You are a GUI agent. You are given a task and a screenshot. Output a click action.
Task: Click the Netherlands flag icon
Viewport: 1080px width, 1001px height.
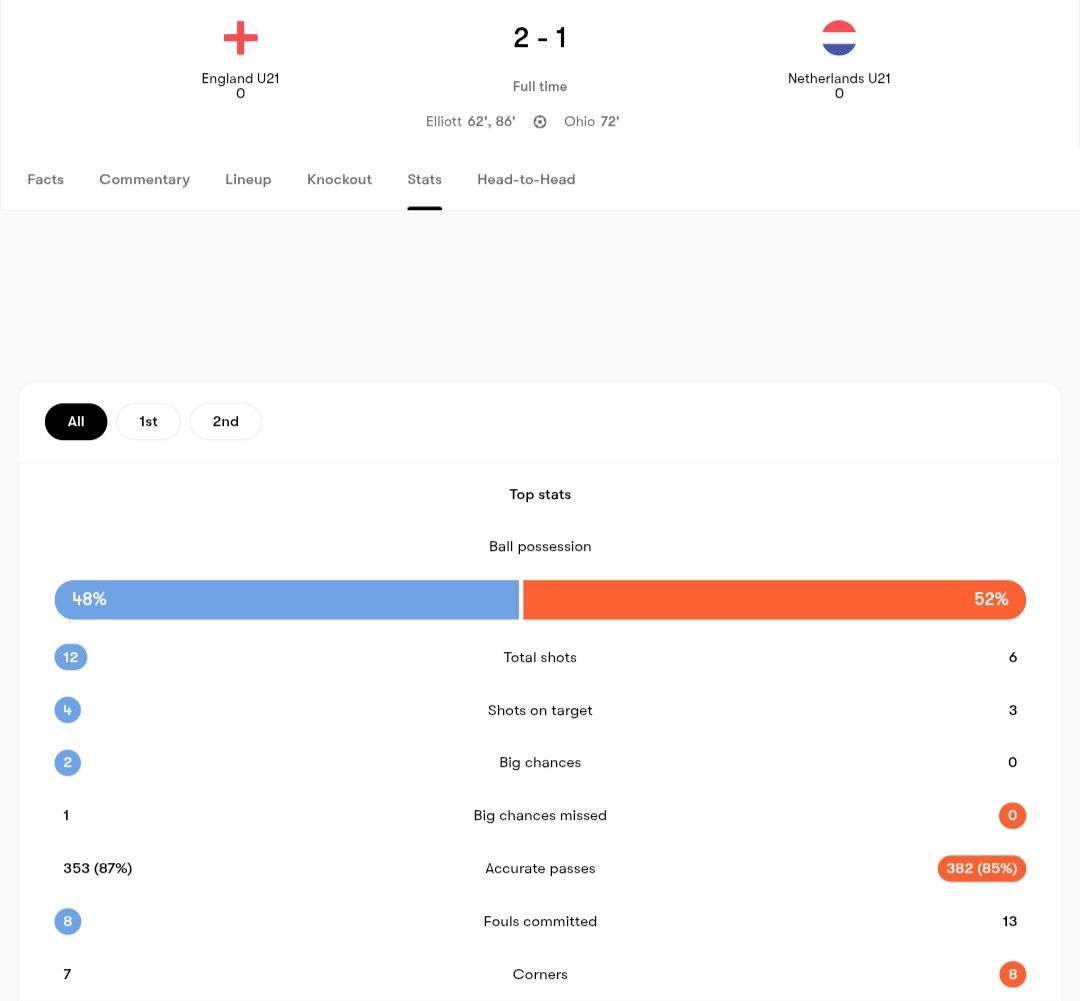pyautogui.click(x=839, y=39)
